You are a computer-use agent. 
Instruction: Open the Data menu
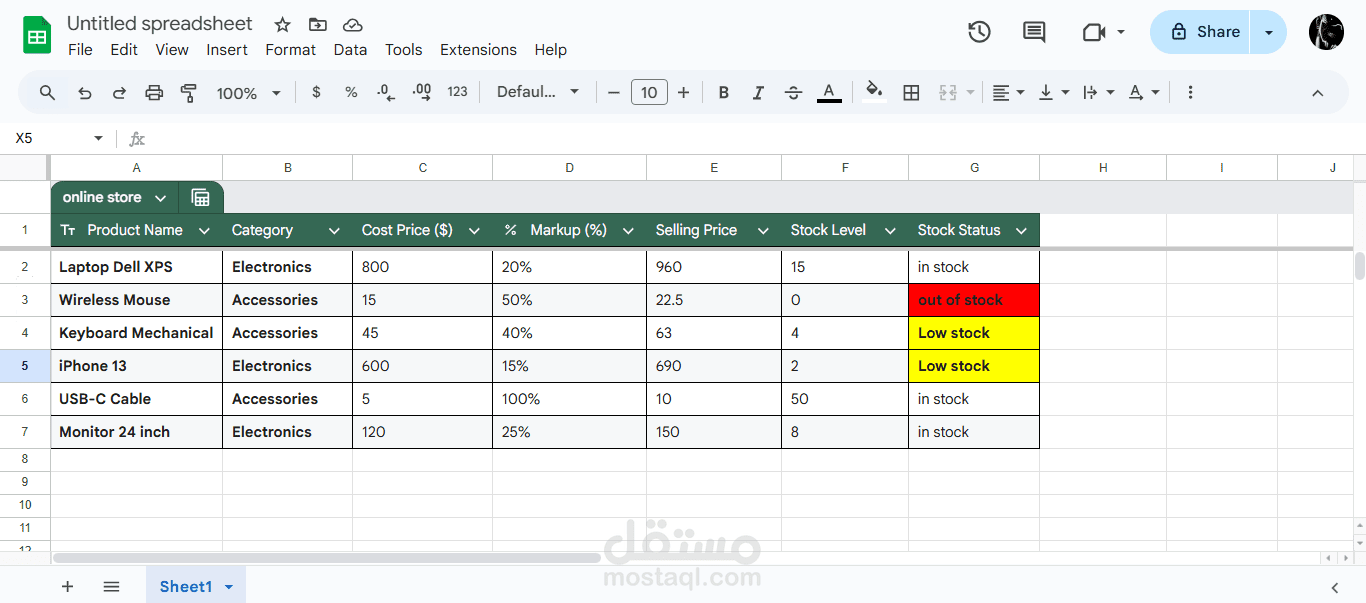click(x=350, y=49)
